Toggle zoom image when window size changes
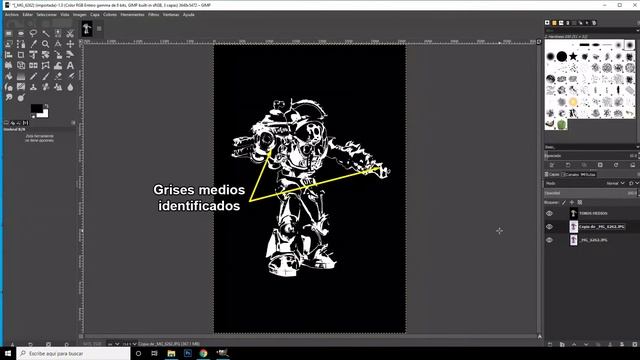Viewport: 640px width, 360px height. [539, 42]
